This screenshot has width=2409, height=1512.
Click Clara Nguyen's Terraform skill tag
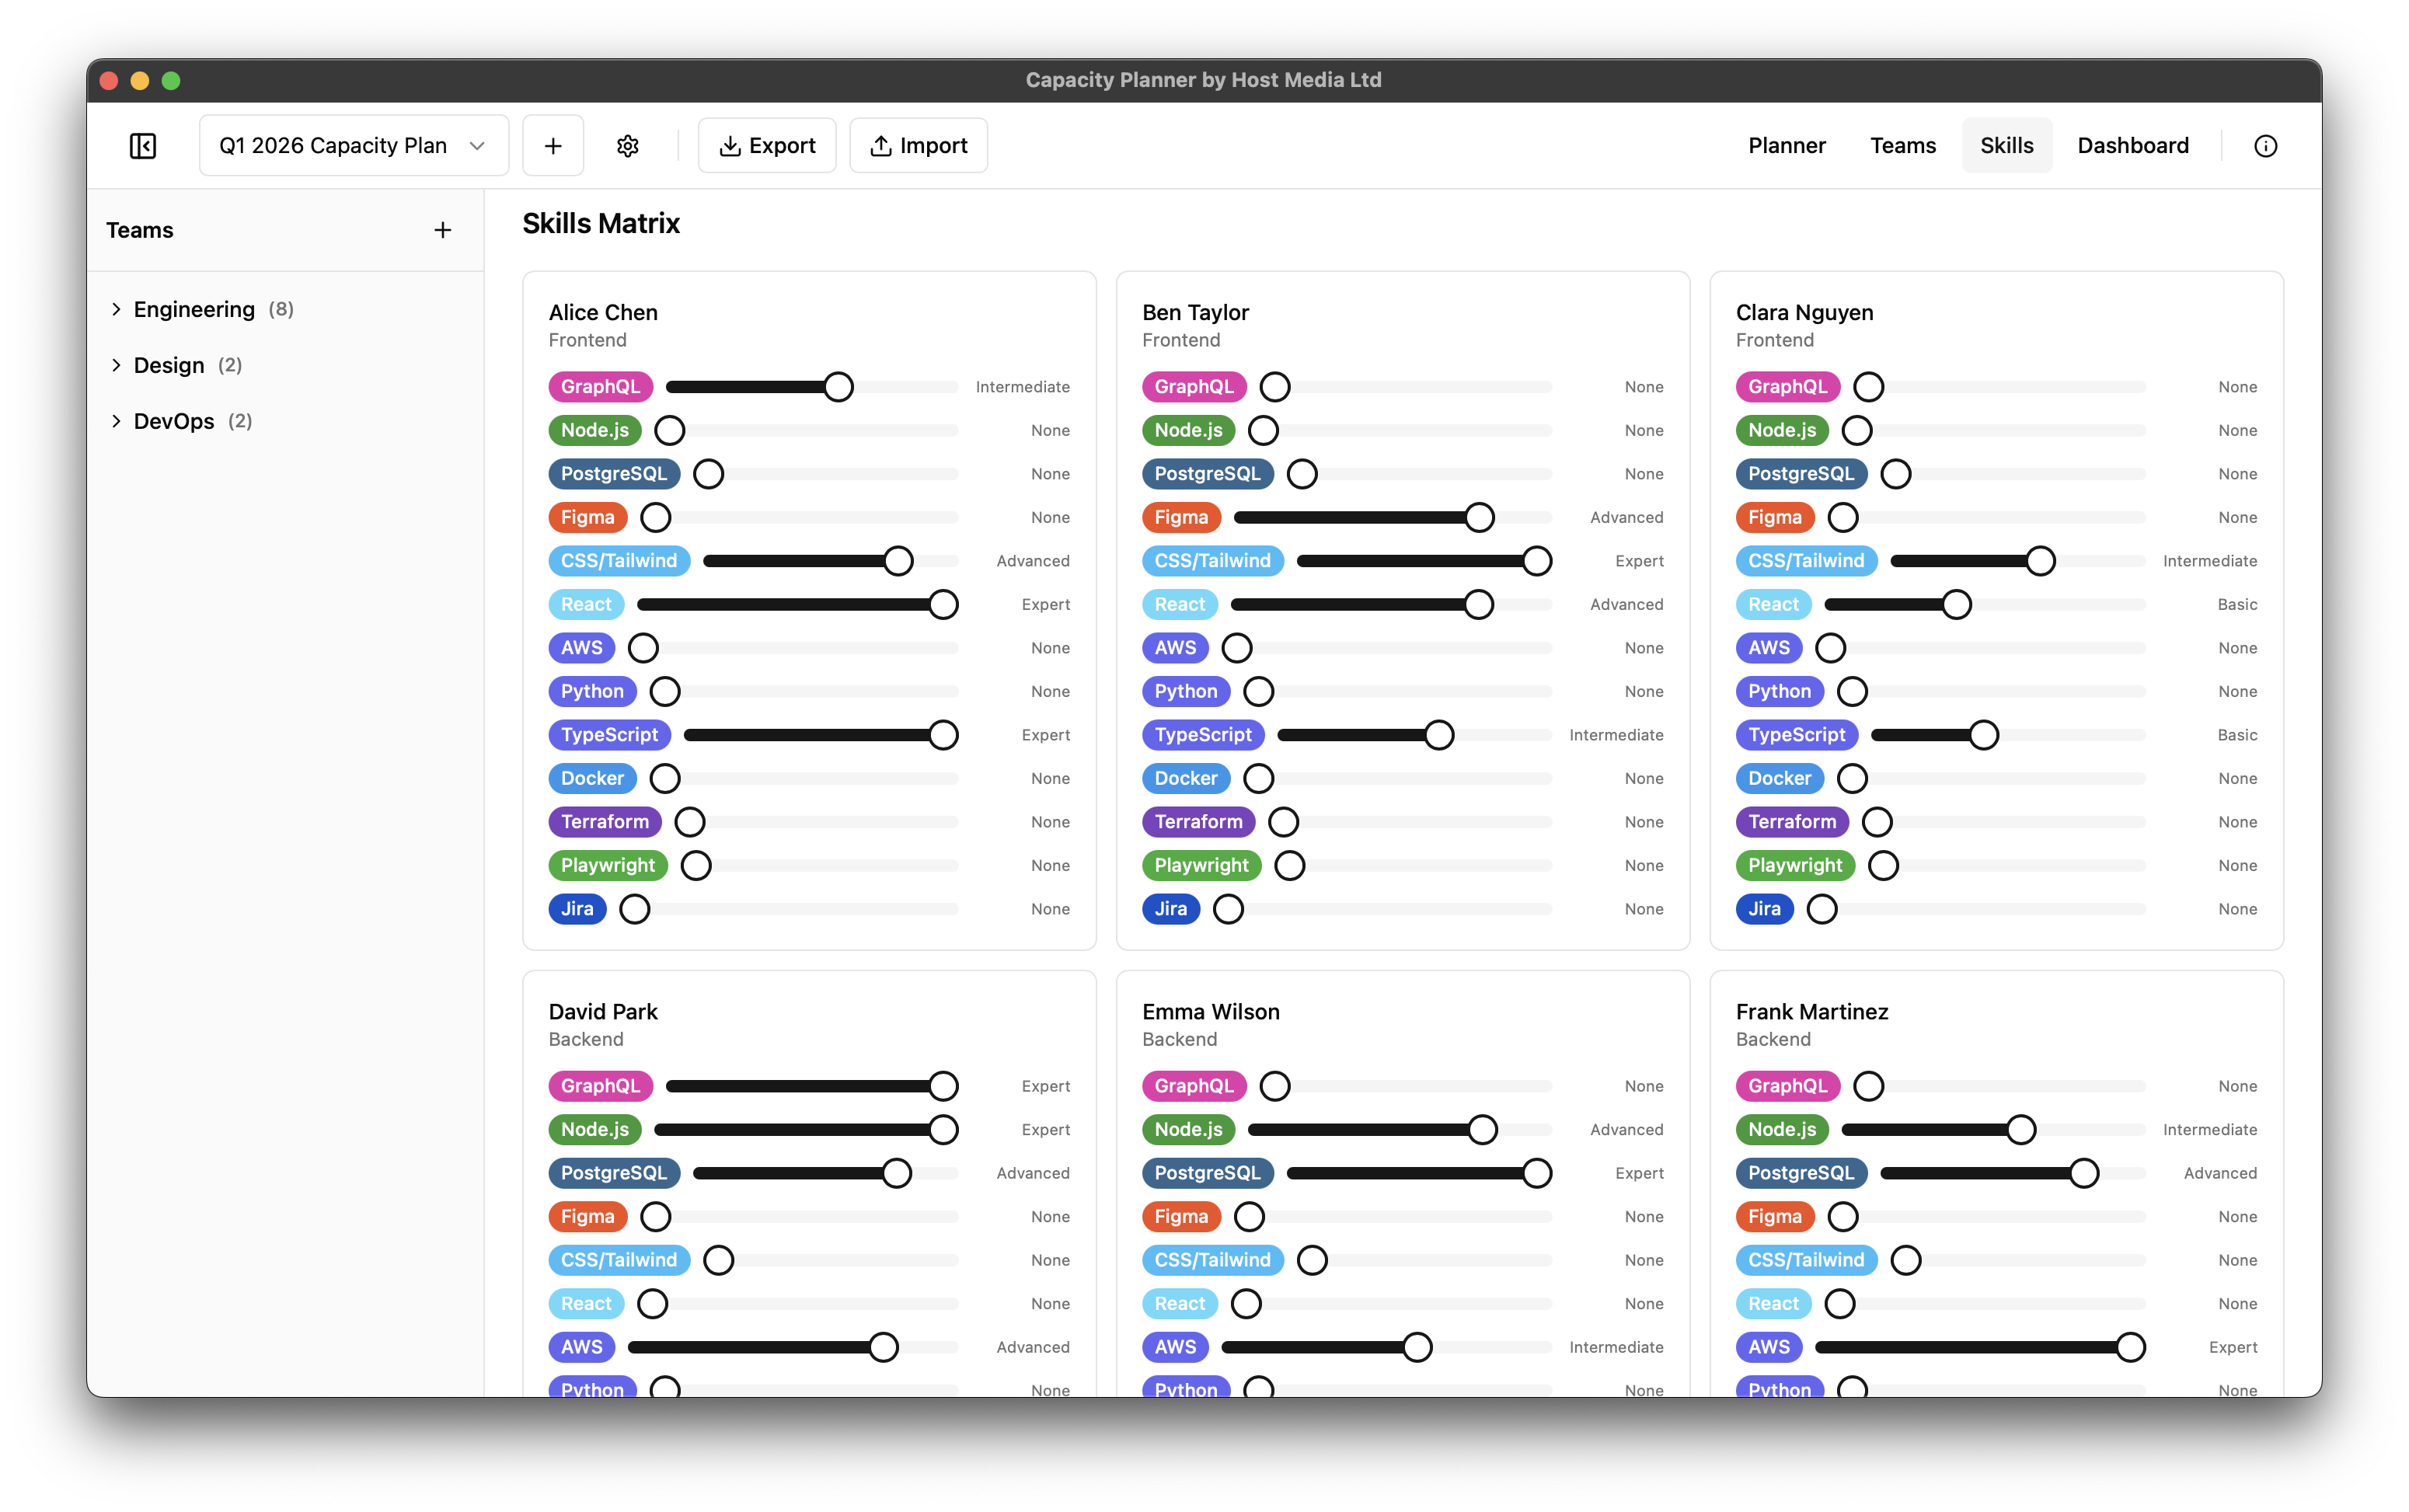click(1792, 822)
